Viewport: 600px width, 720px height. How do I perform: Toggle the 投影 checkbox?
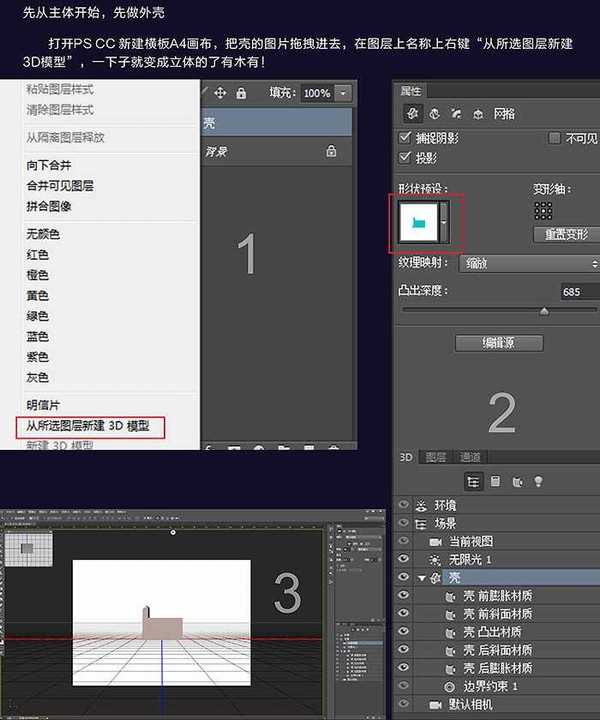point(405,158)
